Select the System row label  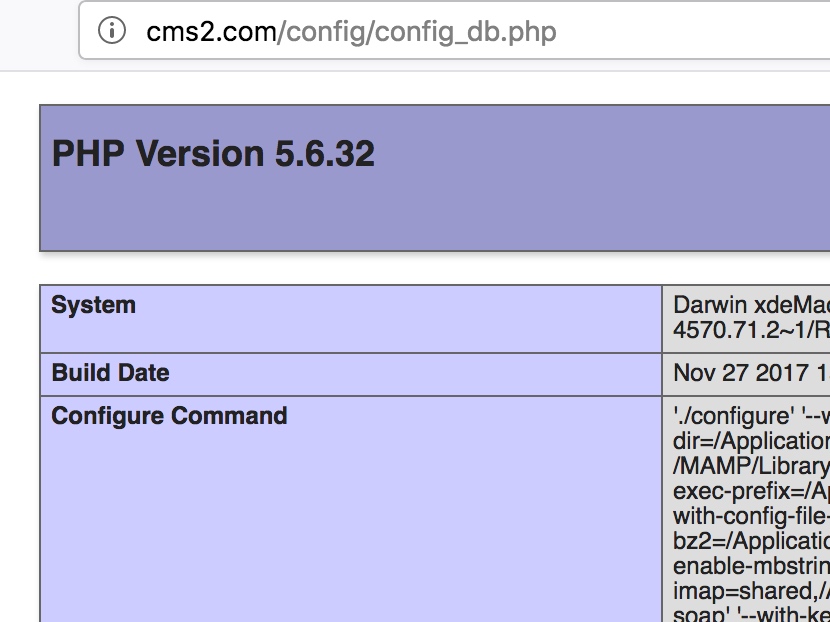tap(93, 305)
